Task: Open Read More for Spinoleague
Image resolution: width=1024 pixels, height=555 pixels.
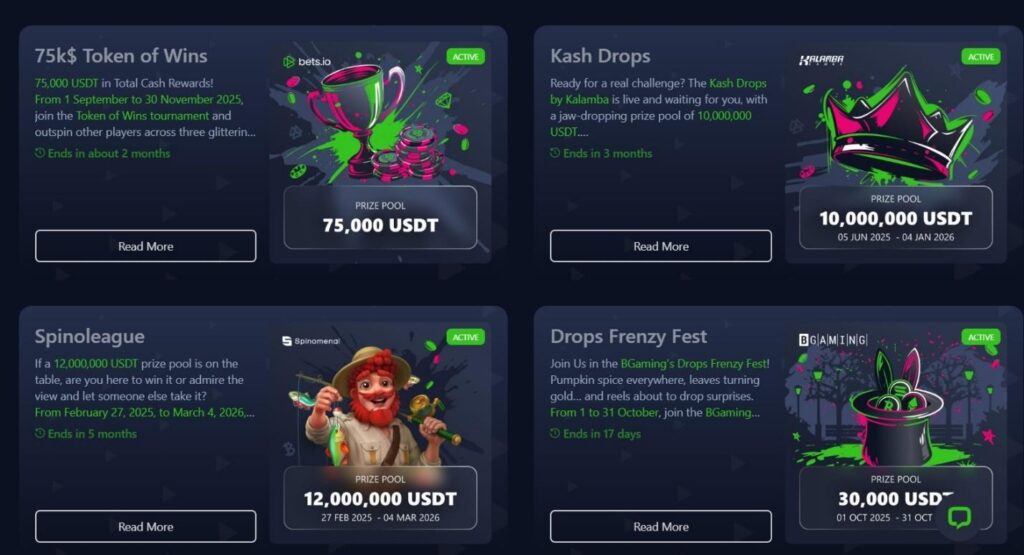Action: point(146,526)
